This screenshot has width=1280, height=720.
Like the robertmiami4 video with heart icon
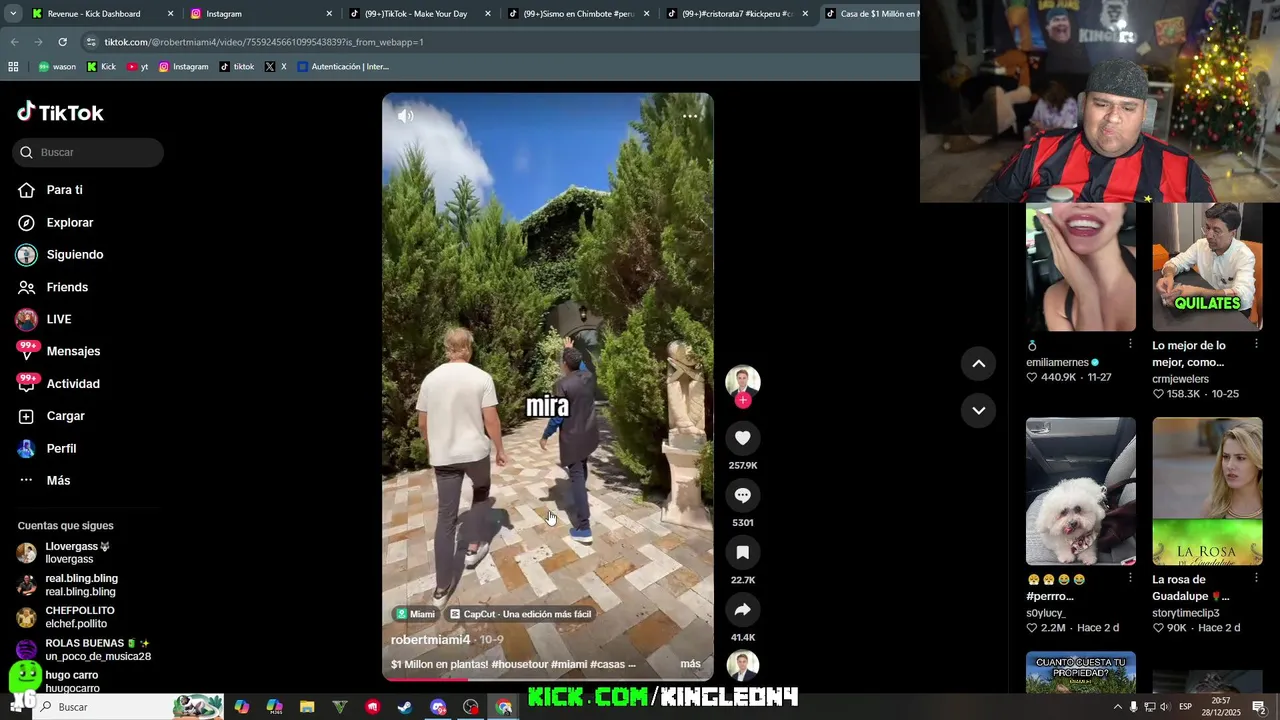[742, 438]
